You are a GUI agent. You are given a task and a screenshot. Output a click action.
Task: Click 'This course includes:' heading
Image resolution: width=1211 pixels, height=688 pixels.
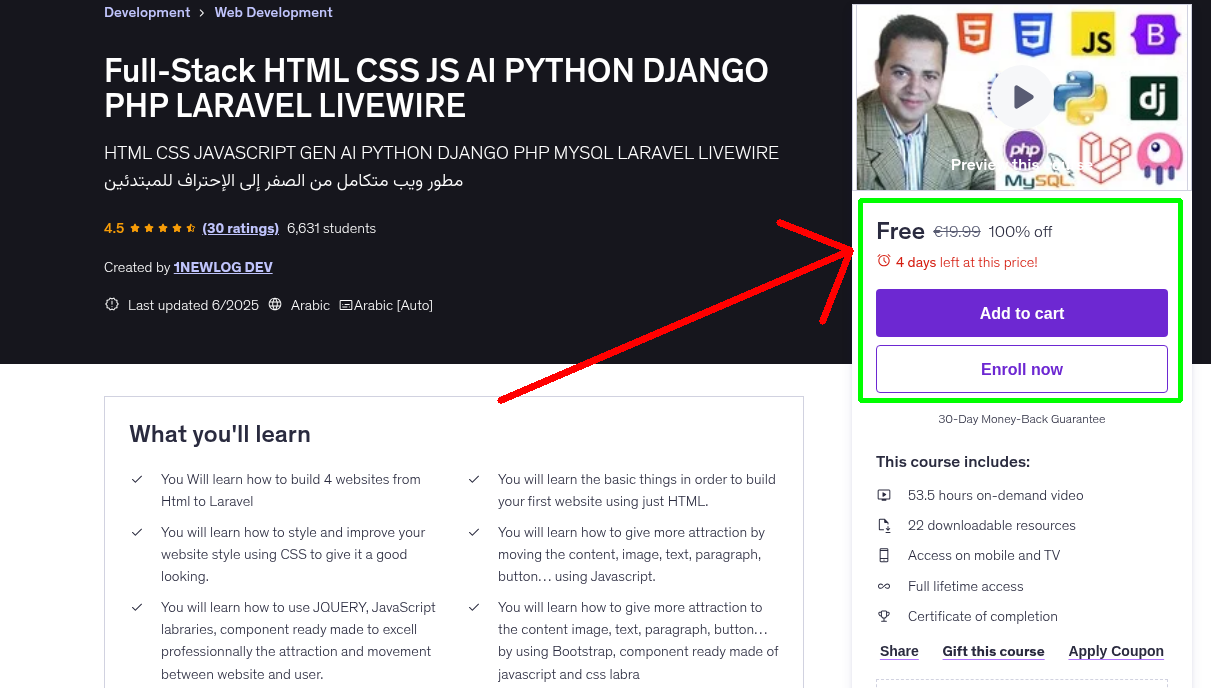pos(953,462)
